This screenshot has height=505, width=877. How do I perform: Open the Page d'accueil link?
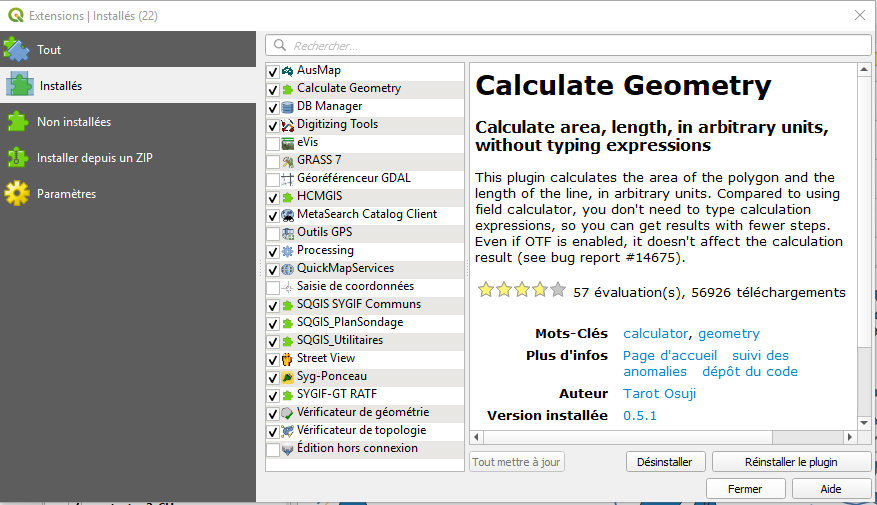click(x=670, y=356)
